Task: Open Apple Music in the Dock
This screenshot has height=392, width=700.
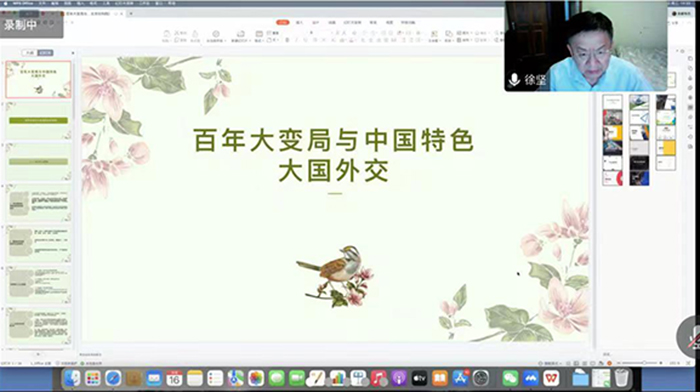Action: [379, 379]
